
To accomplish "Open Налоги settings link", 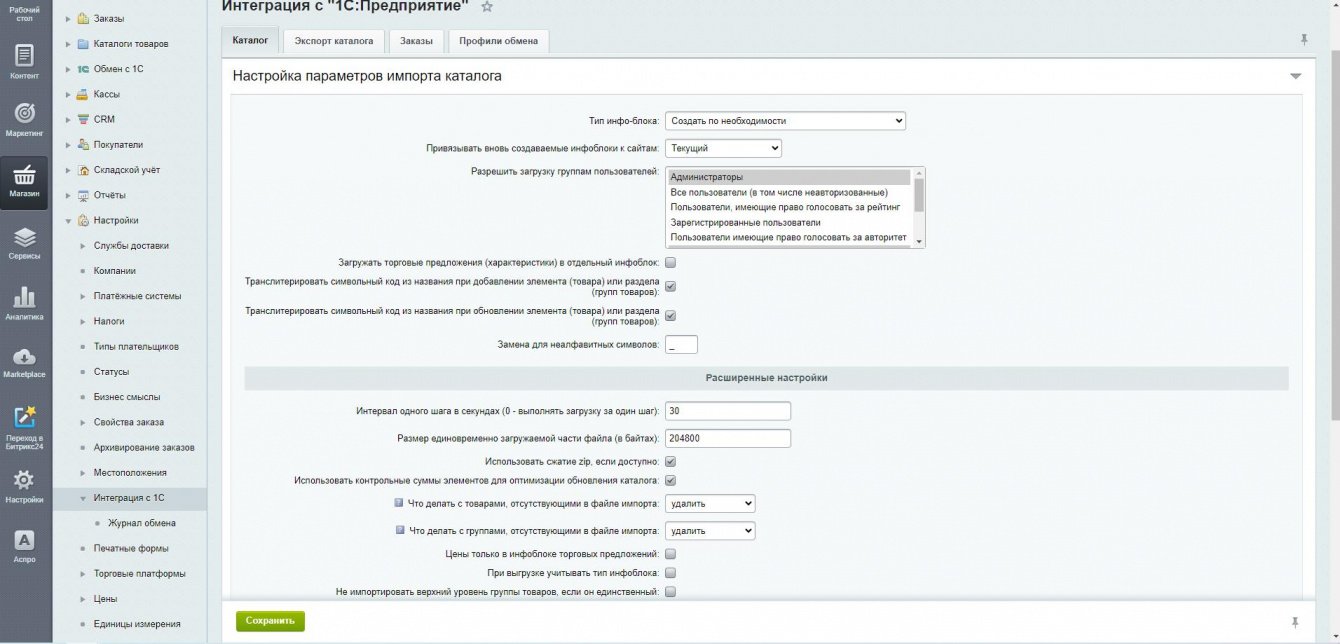I will click(109, 321).
